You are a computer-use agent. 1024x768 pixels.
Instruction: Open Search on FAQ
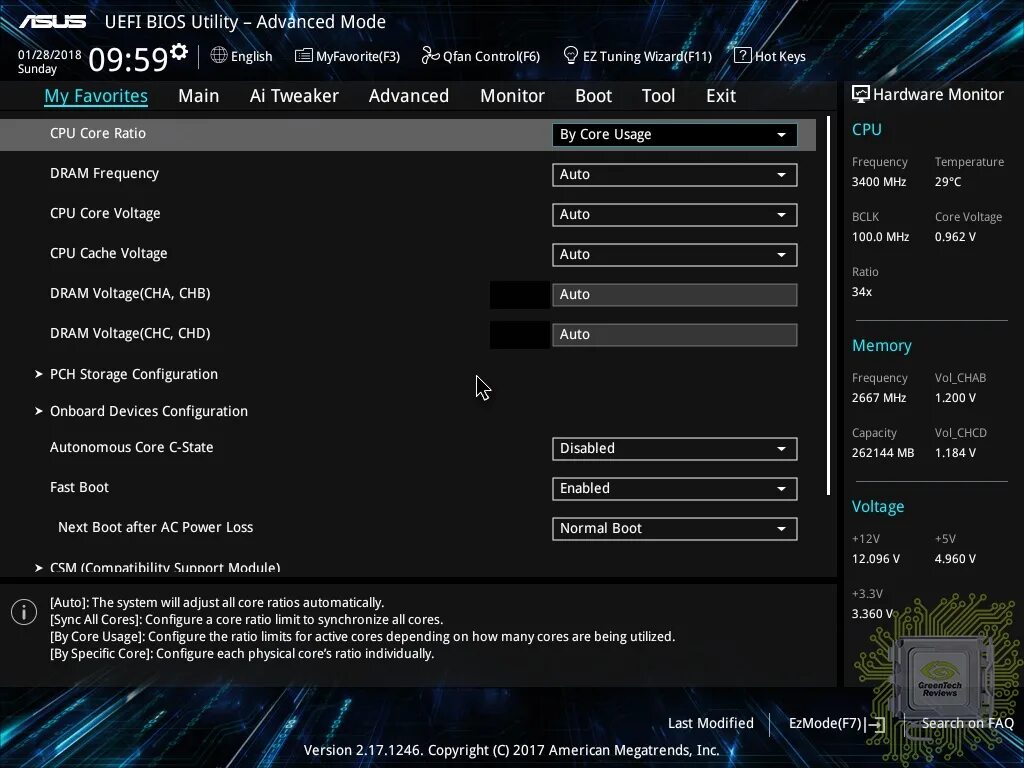(x=967, y=723)
